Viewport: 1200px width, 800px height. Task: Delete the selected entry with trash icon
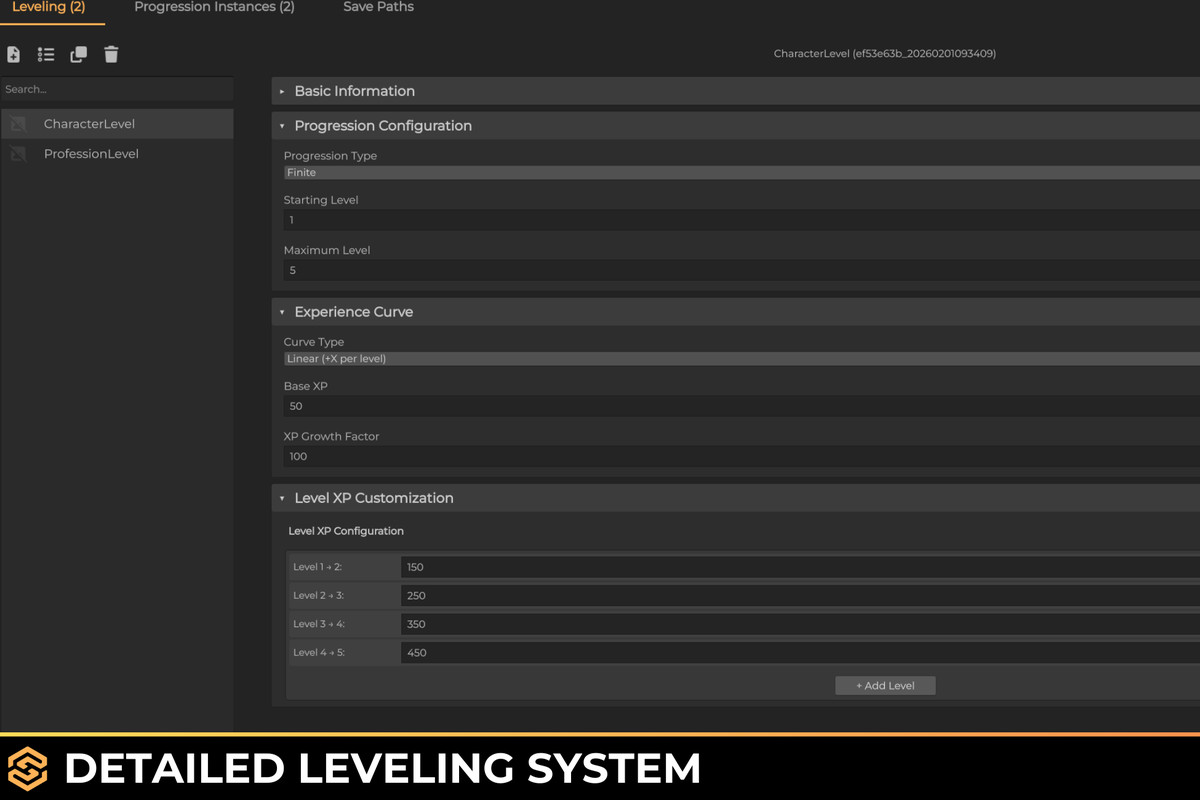point(111,55)
